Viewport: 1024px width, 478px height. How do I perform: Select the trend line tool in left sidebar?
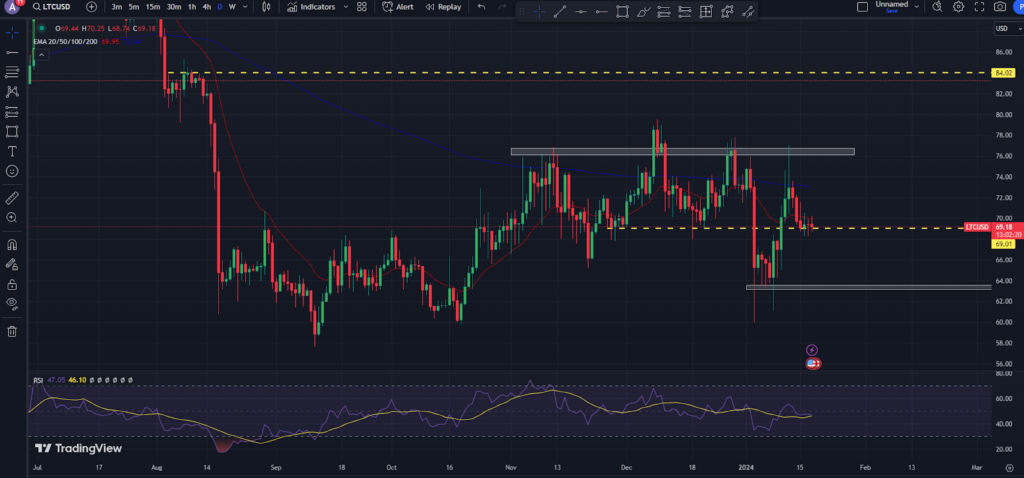[12, 52]
